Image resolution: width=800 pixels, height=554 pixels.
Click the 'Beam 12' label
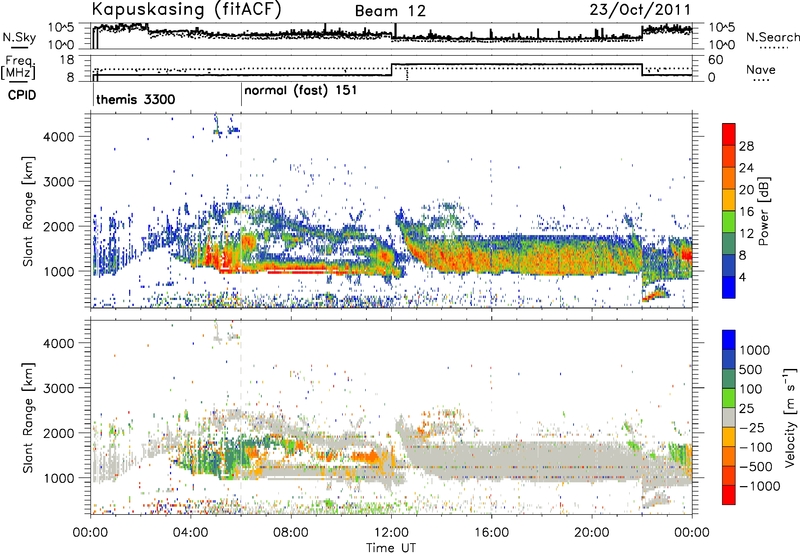[x=390, y=11]
